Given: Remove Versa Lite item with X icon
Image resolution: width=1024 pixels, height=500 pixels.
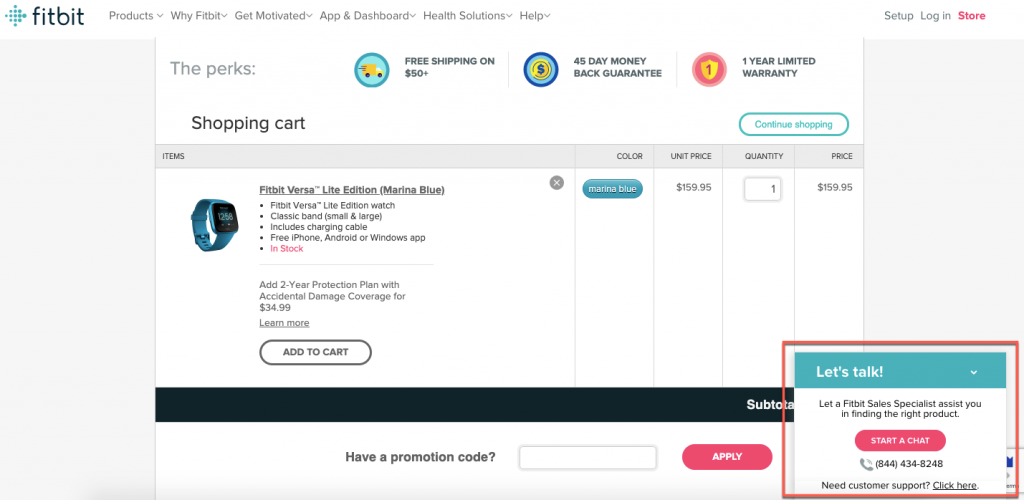Looking at the screenshot, I should pyautogui.click(x=556, y=183).
